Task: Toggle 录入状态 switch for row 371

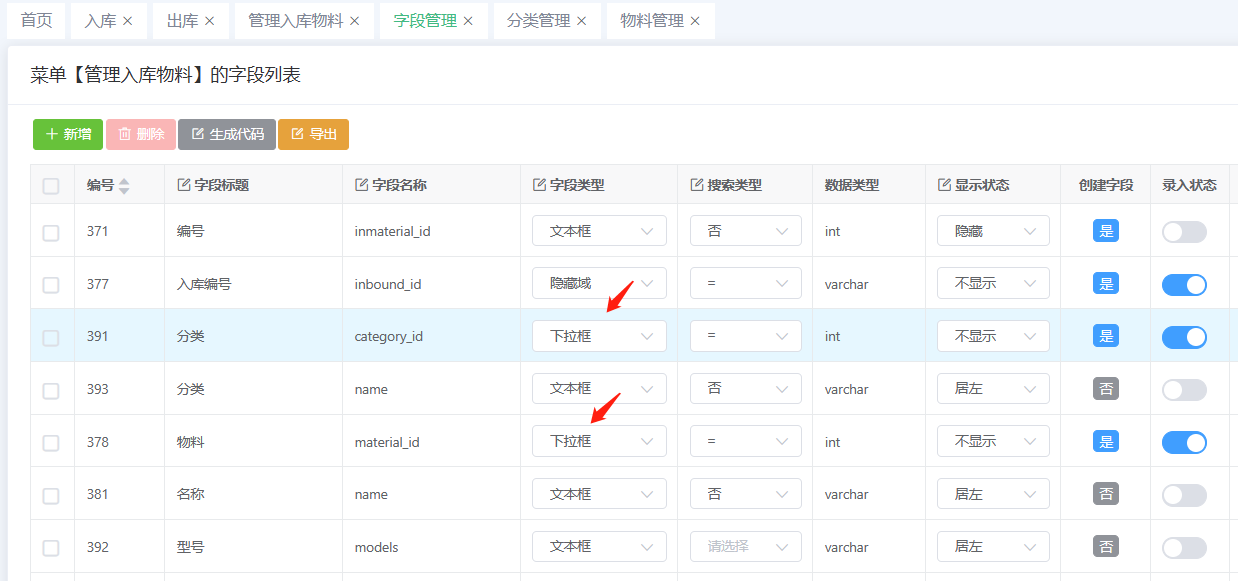Action: [1184, 232]
